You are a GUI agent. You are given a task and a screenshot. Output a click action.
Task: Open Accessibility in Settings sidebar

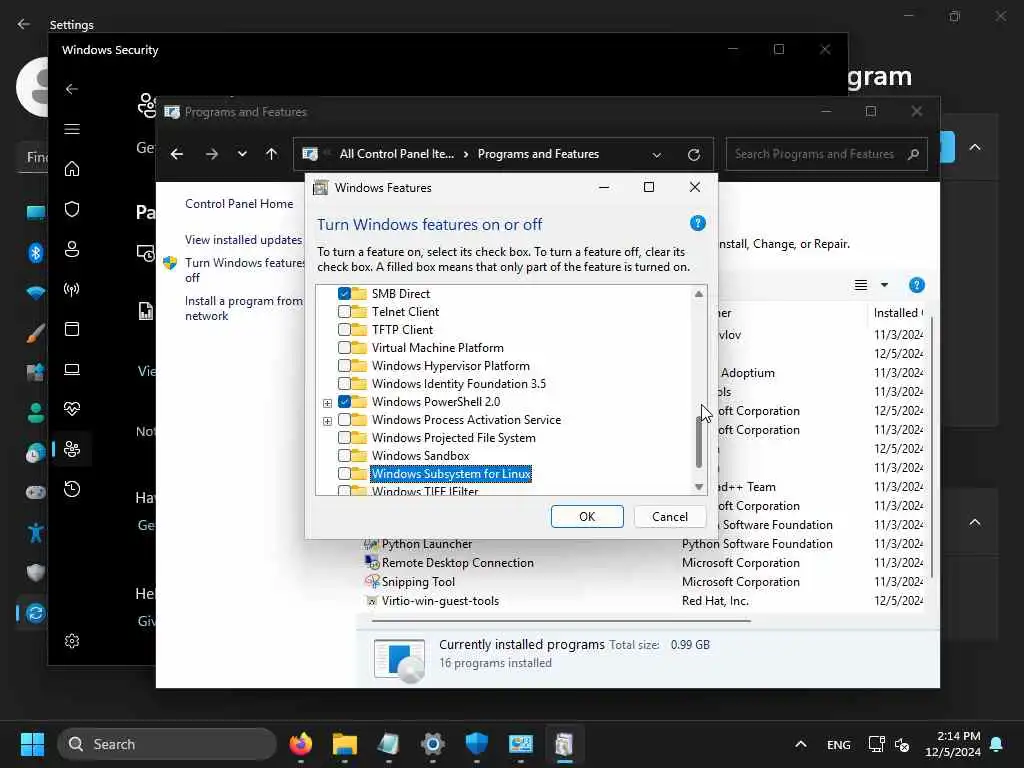pos(35,533)
